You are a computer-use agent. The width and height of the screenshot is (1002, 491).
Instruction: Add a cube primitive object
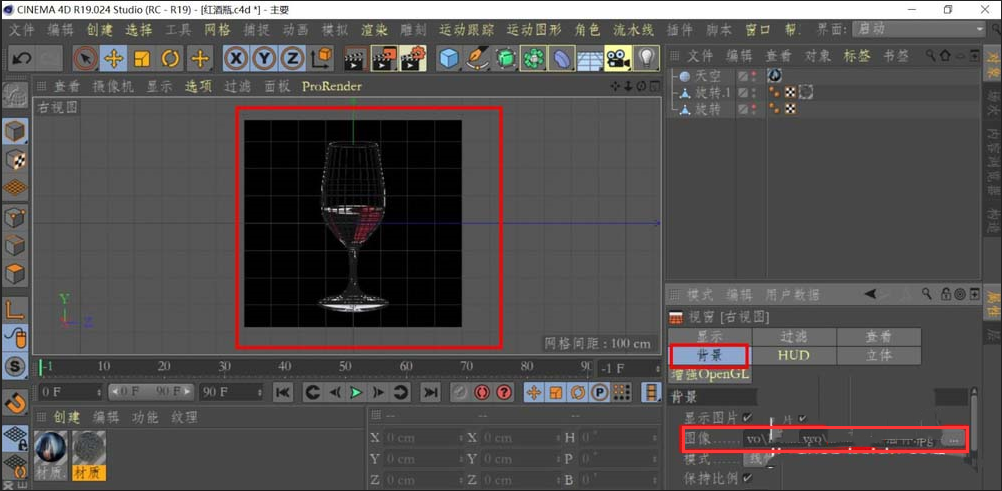coord(449,59)
